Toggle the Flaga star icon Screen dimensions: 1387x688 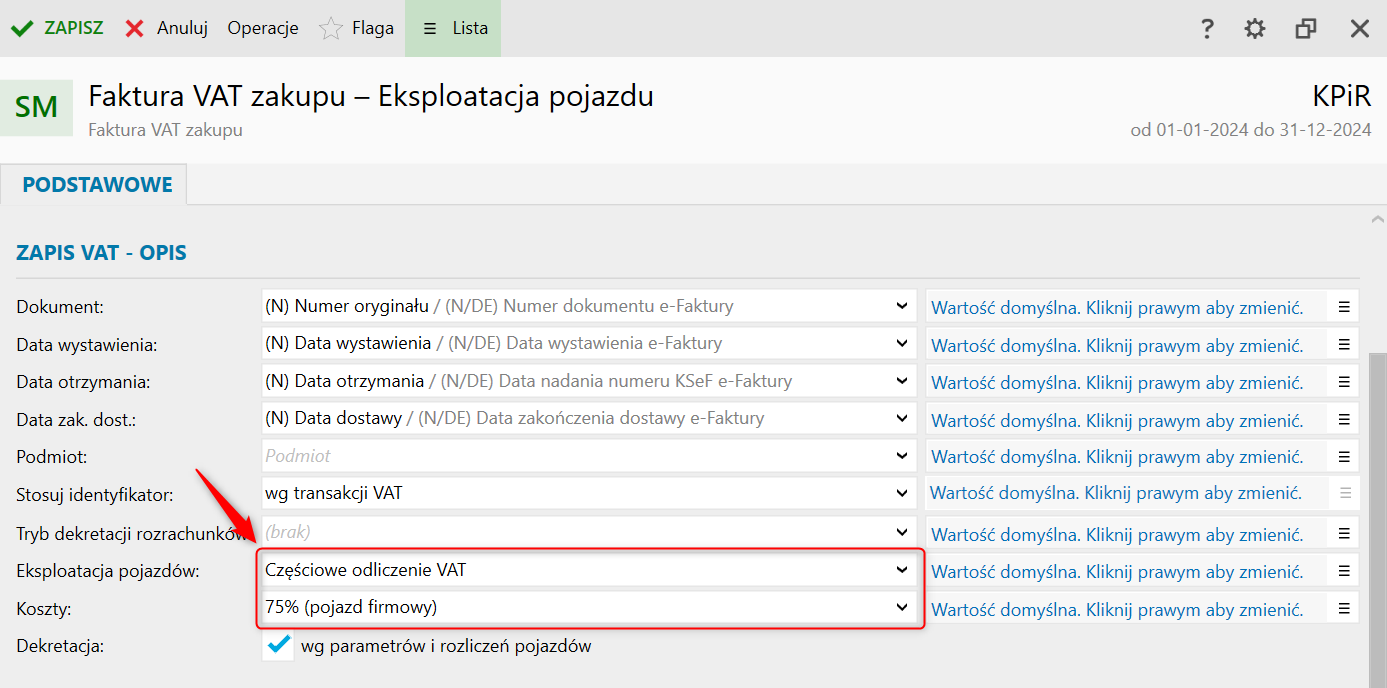pos(331,28)
